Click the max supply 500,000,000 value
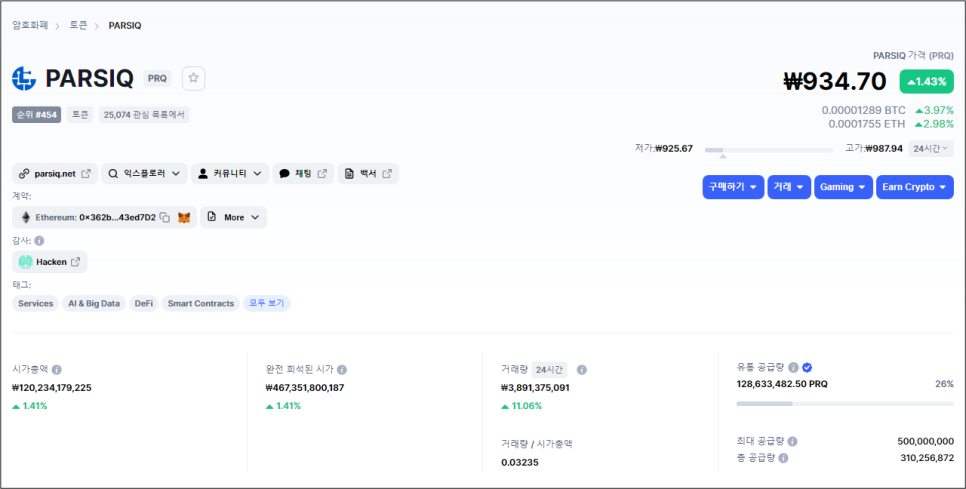Image resolution: width=966 pixels, height=489 pixels. (x=926, y=442)
